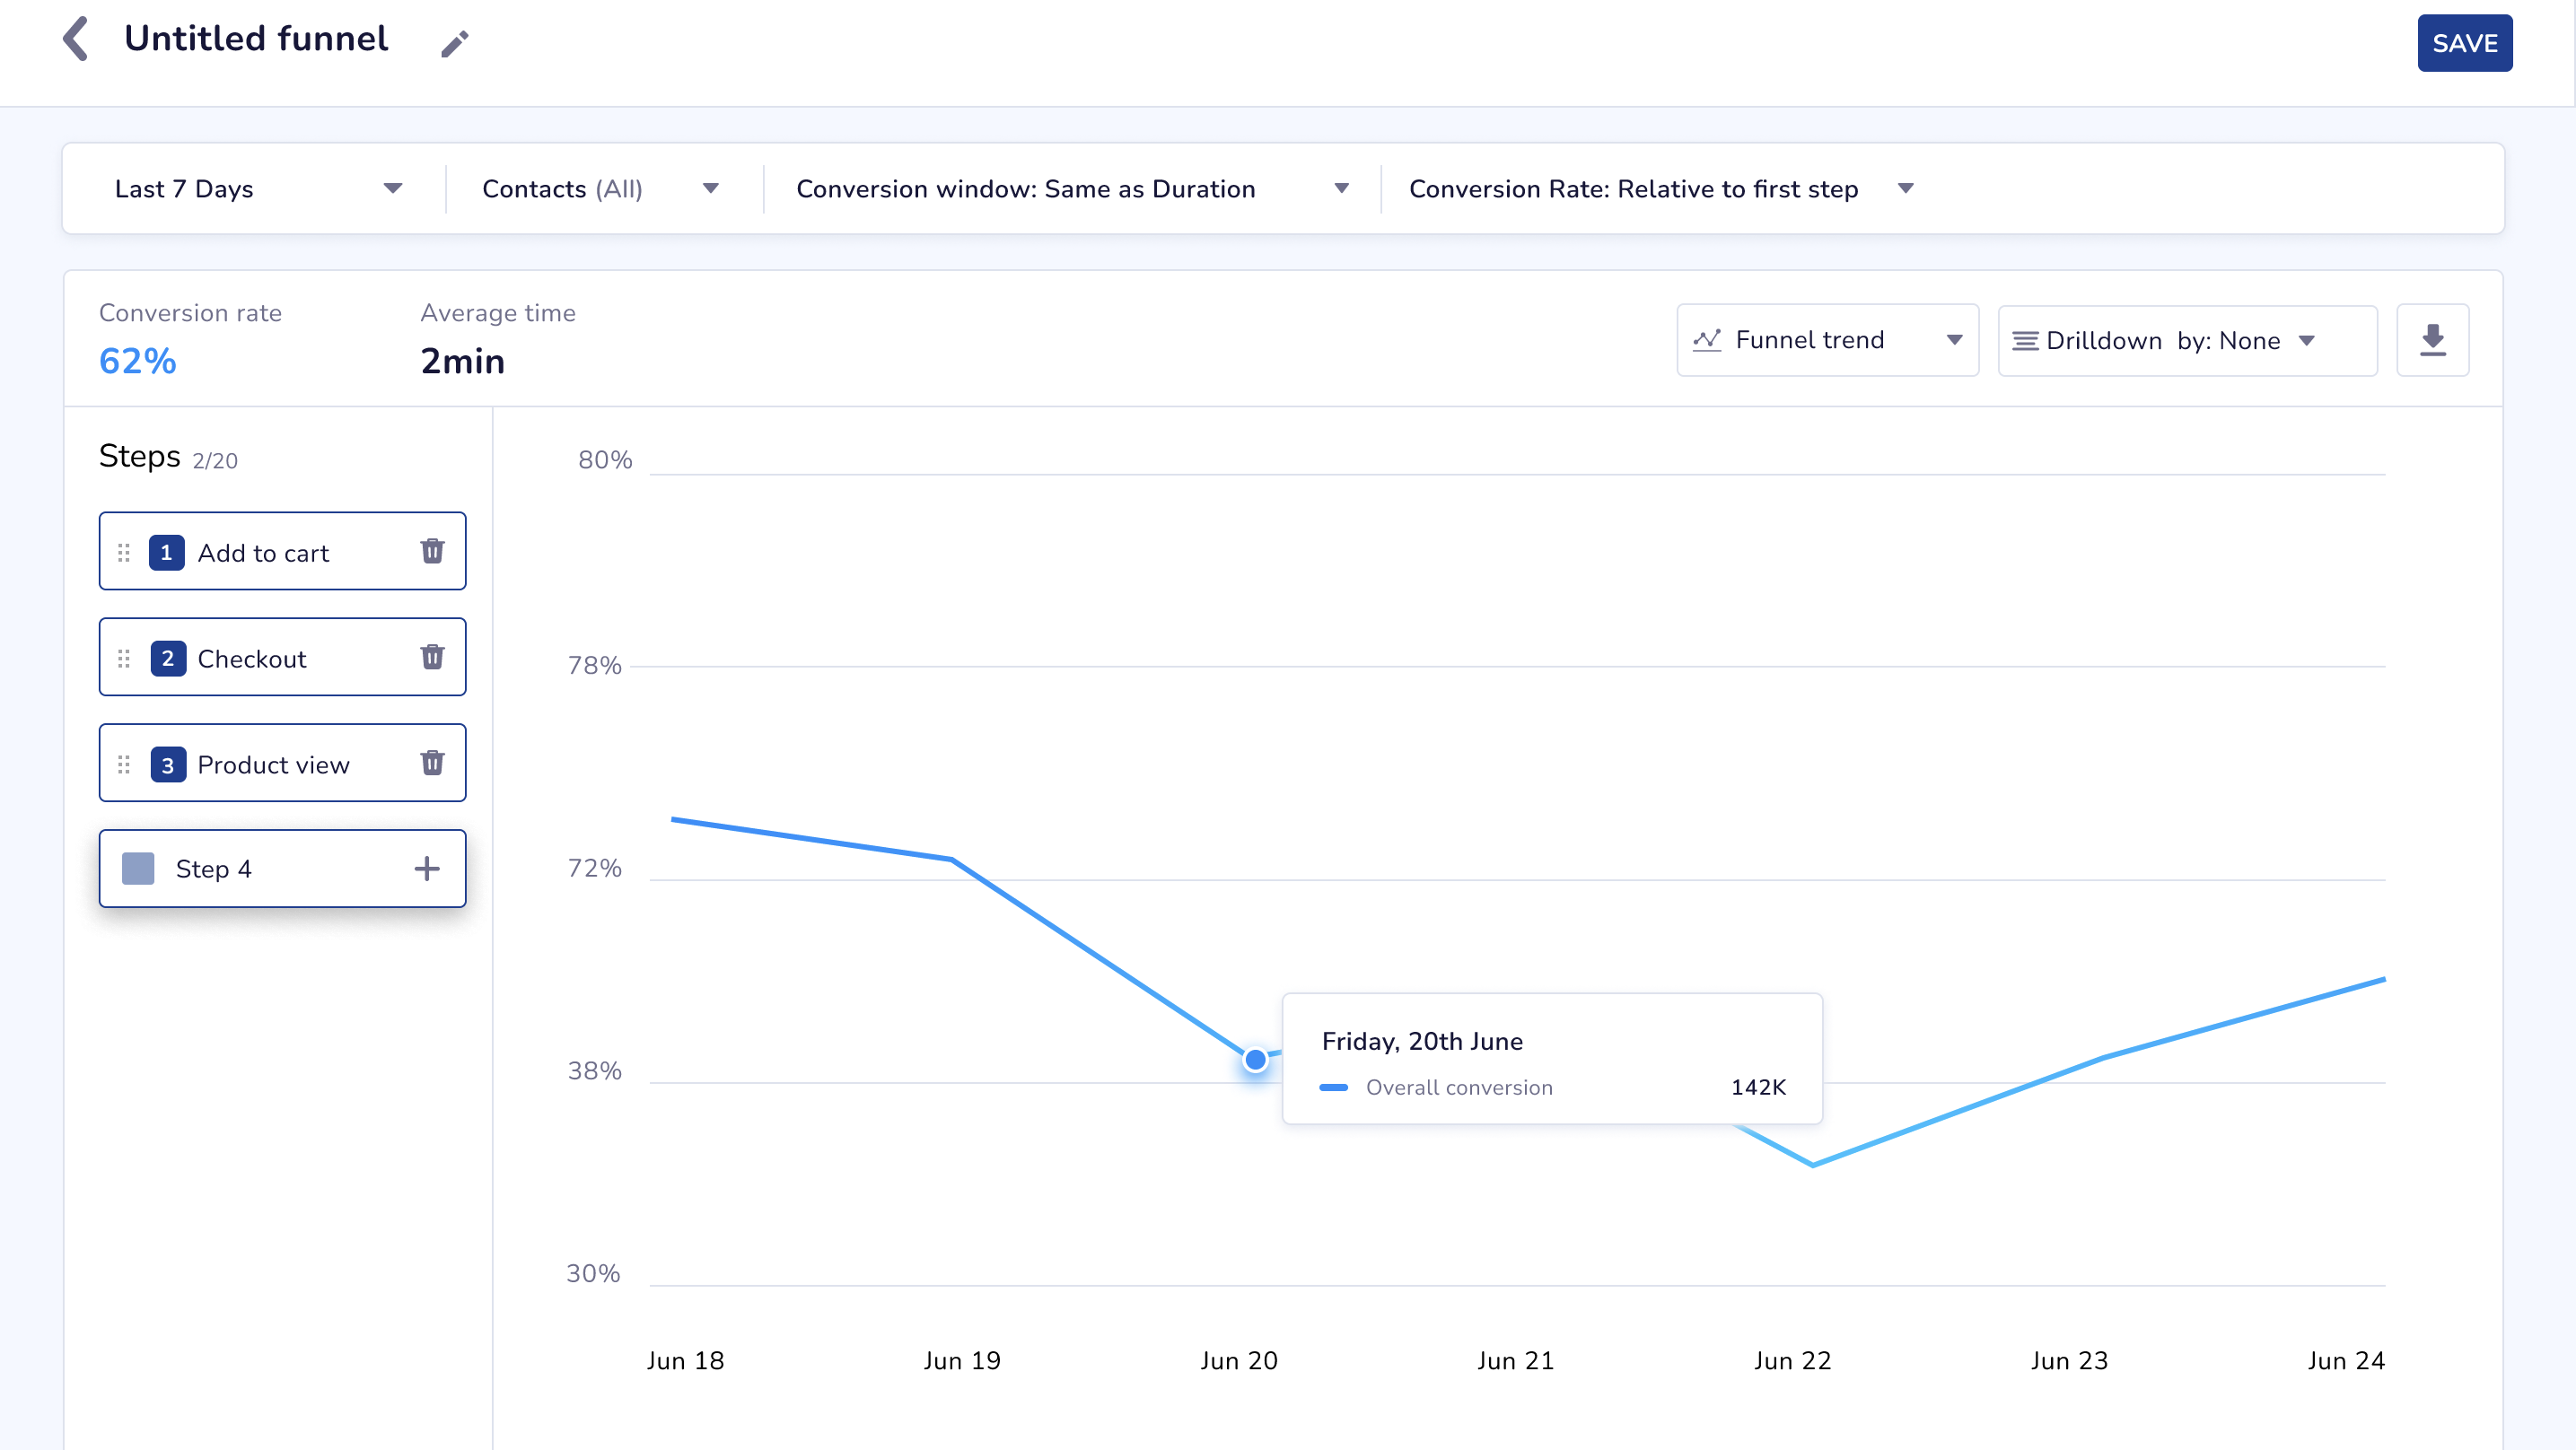Viewport: 2576px width, 1450px height.
Task: Select the Add to cart step
Action: pos(282,551)
